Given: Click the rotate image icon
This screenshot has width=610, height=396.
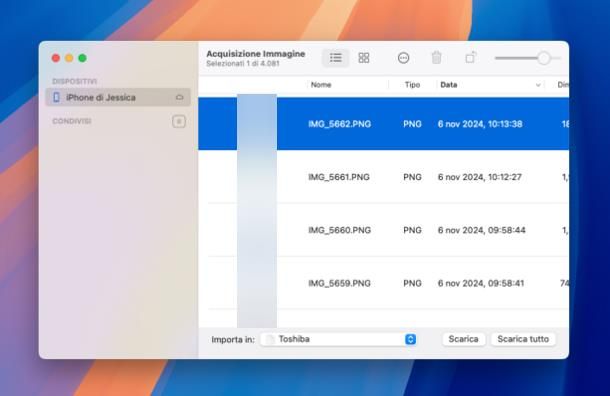Looking at the screenshot, I should coord(470,58).
